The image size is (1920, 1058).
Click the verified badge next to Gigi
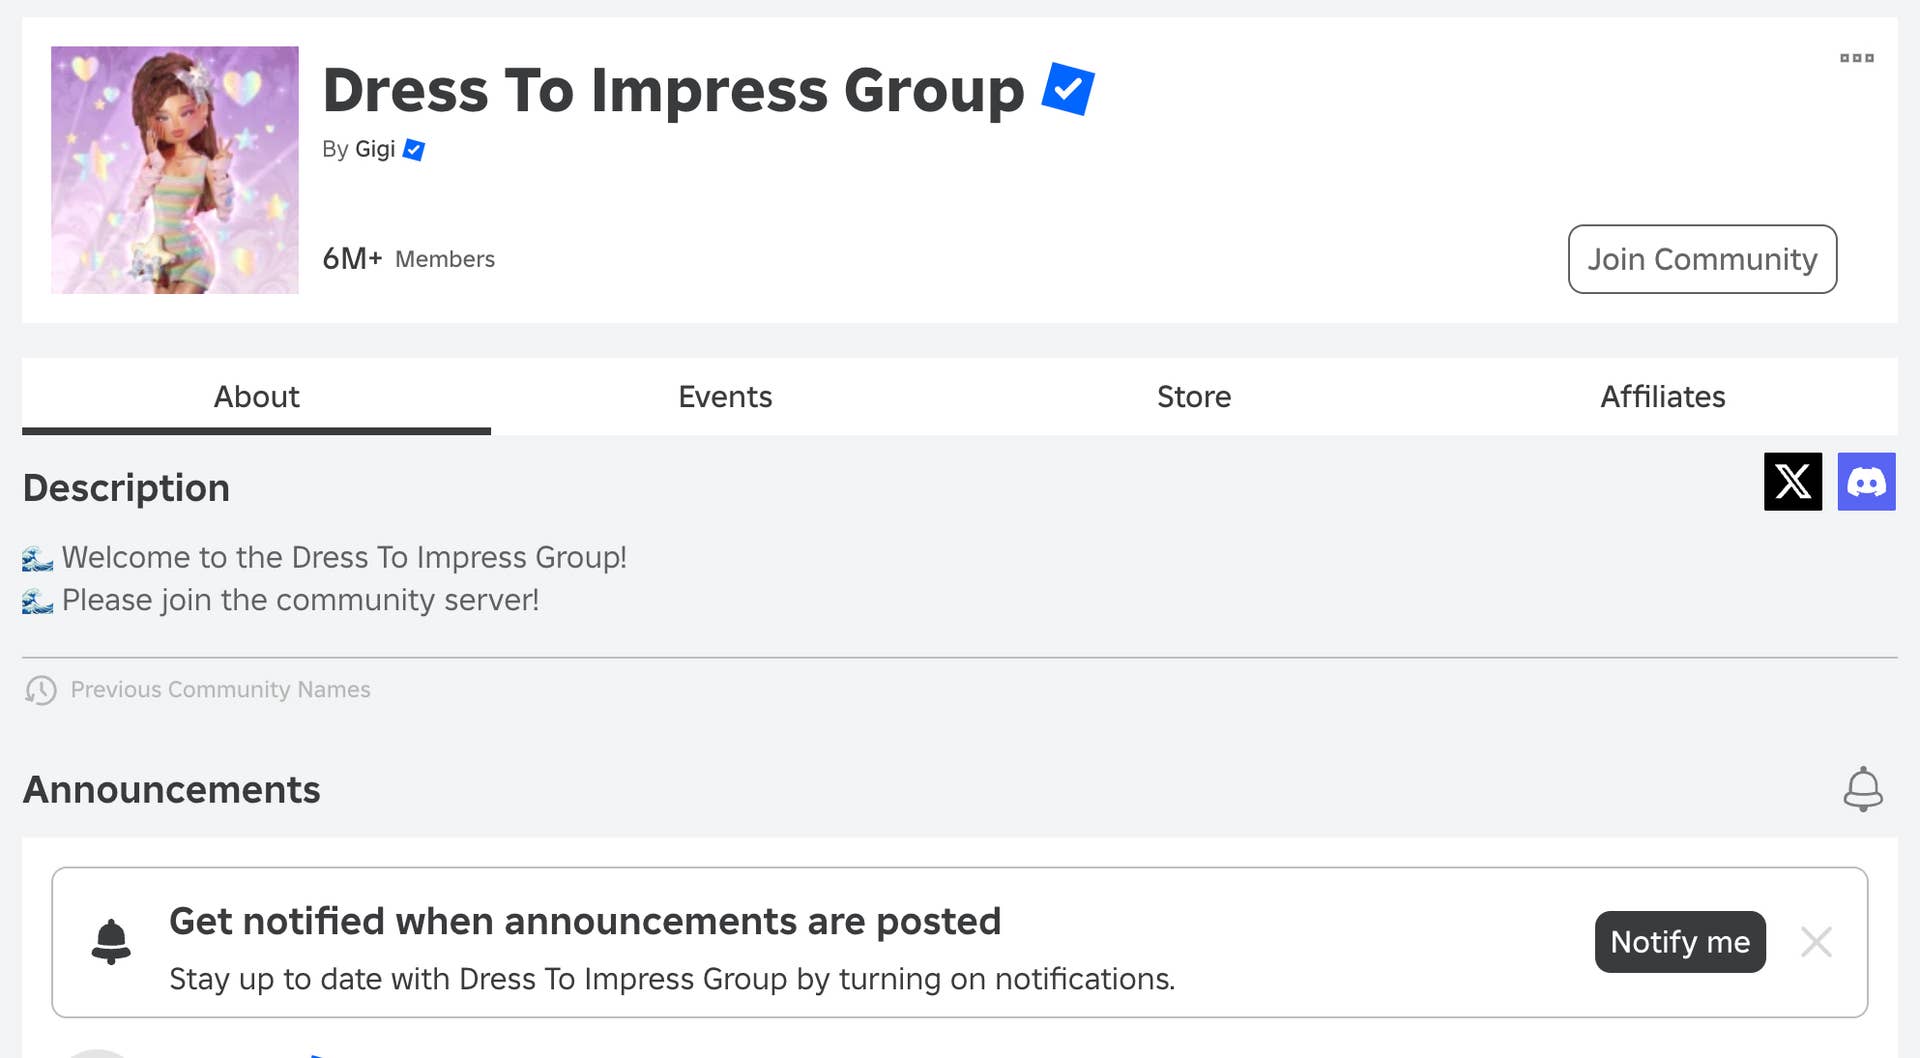(x=414, y=150)
